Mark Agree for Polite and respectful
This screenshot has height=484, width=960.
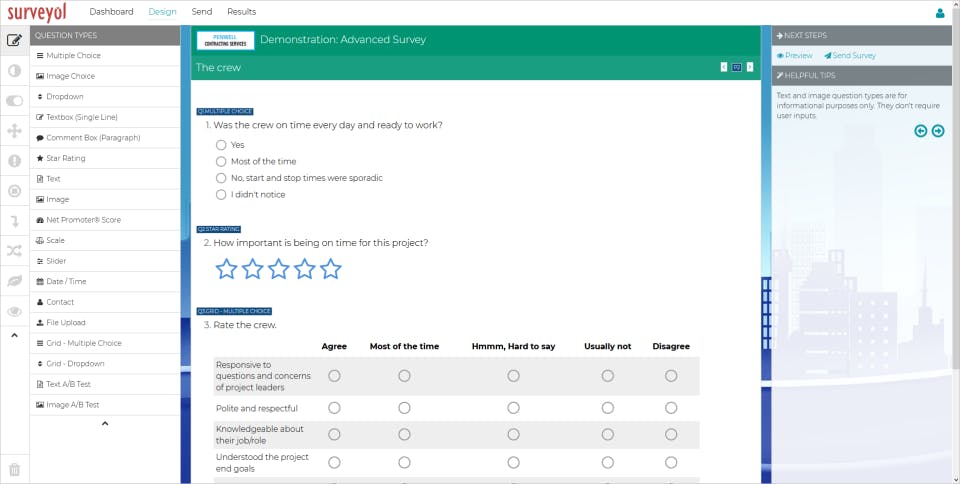[334, 408]
